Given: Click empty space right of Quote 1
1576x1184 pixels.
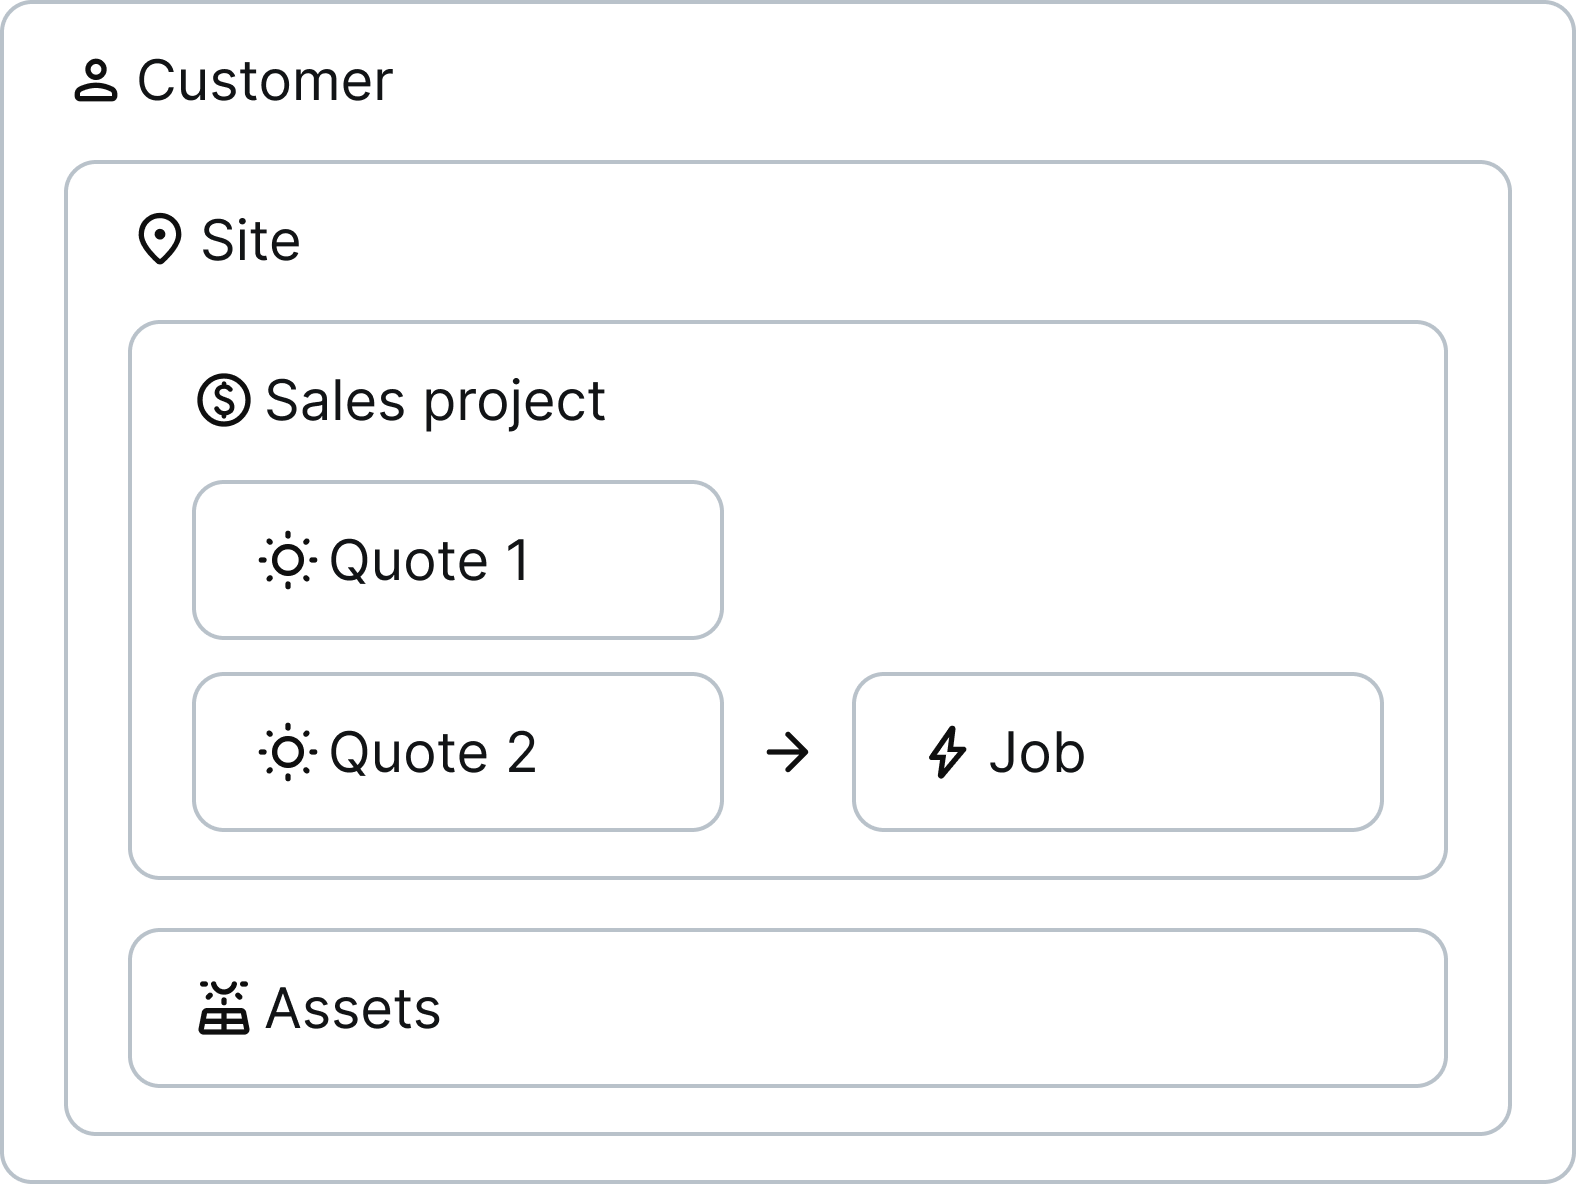Looking at the screenshot, I should click(x=1080, y=560).
